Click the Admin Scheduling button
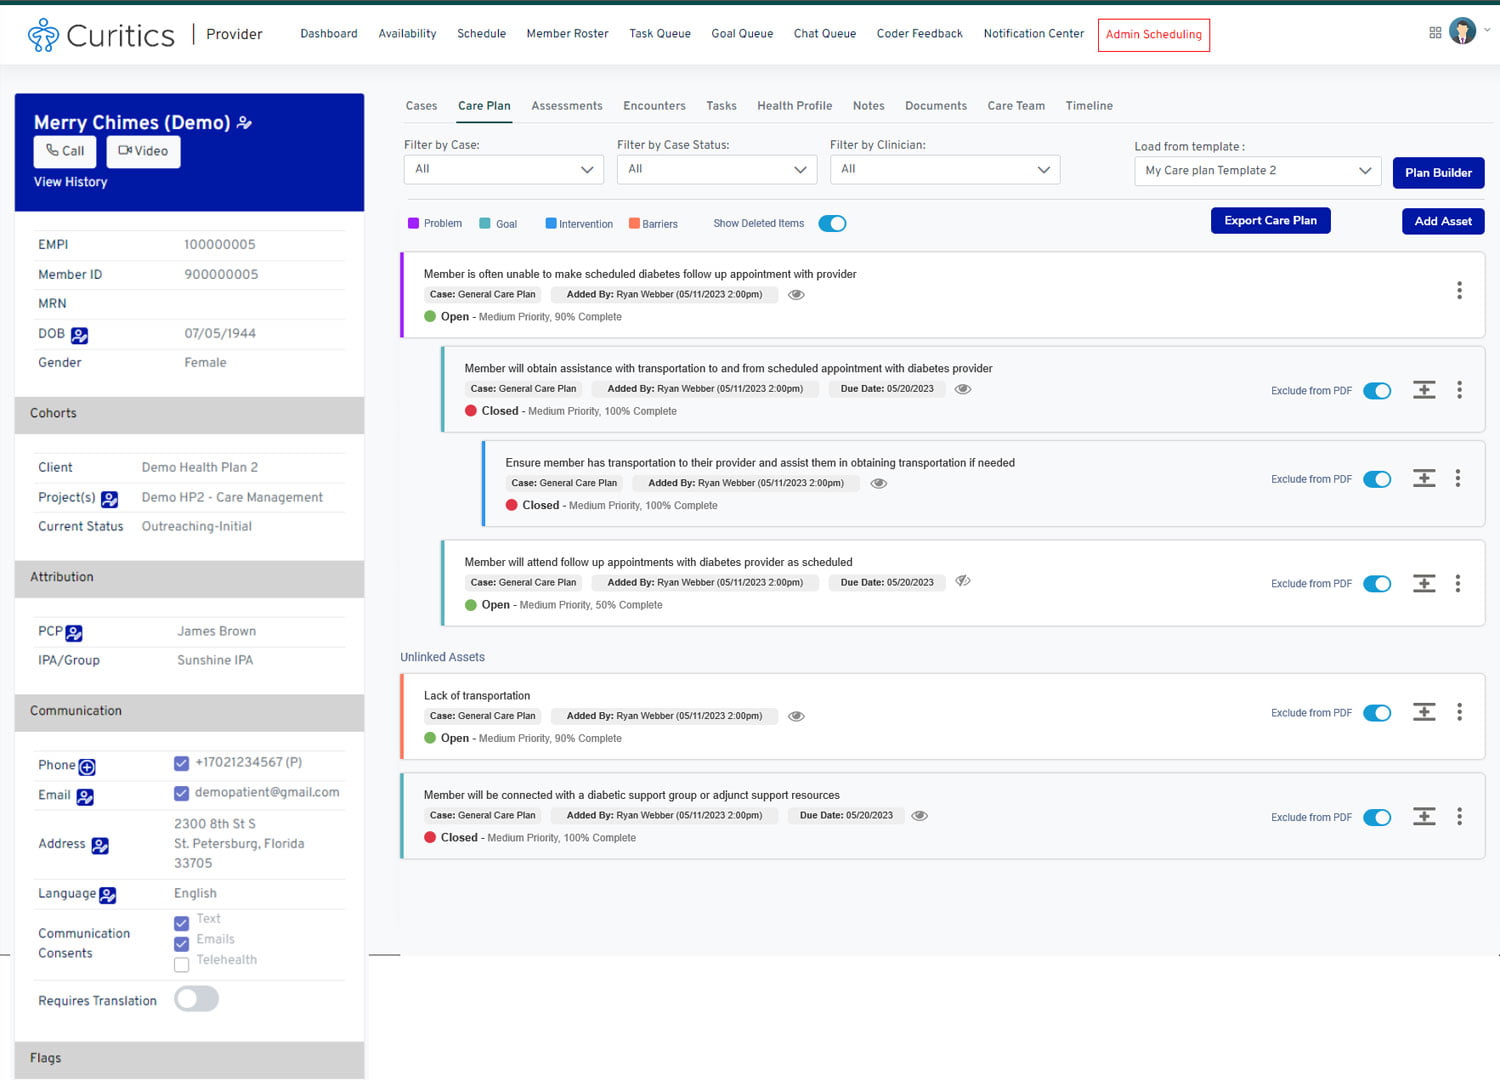This screenshot has width=1500, height=1080. point(1154,35)
